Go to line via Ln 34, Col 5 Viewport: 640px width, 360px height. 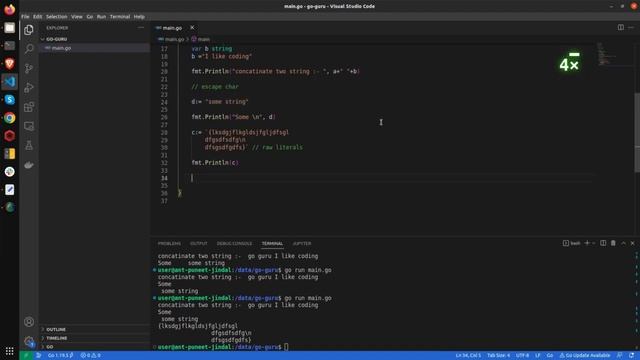[468, 356]
